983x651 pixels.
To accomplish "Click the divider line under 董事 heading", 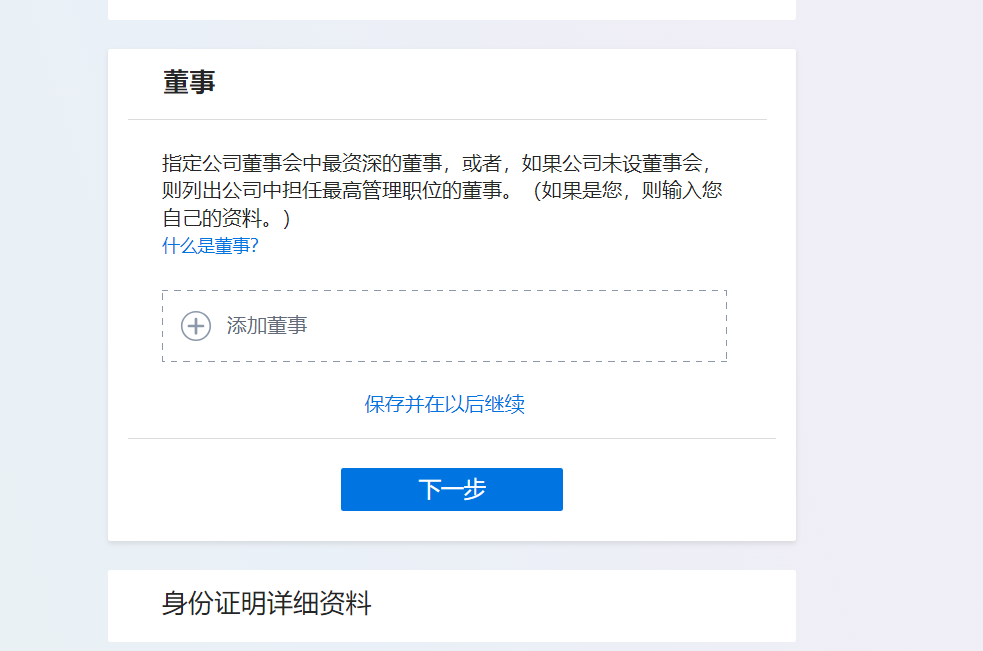I will (x=448, y=119).
